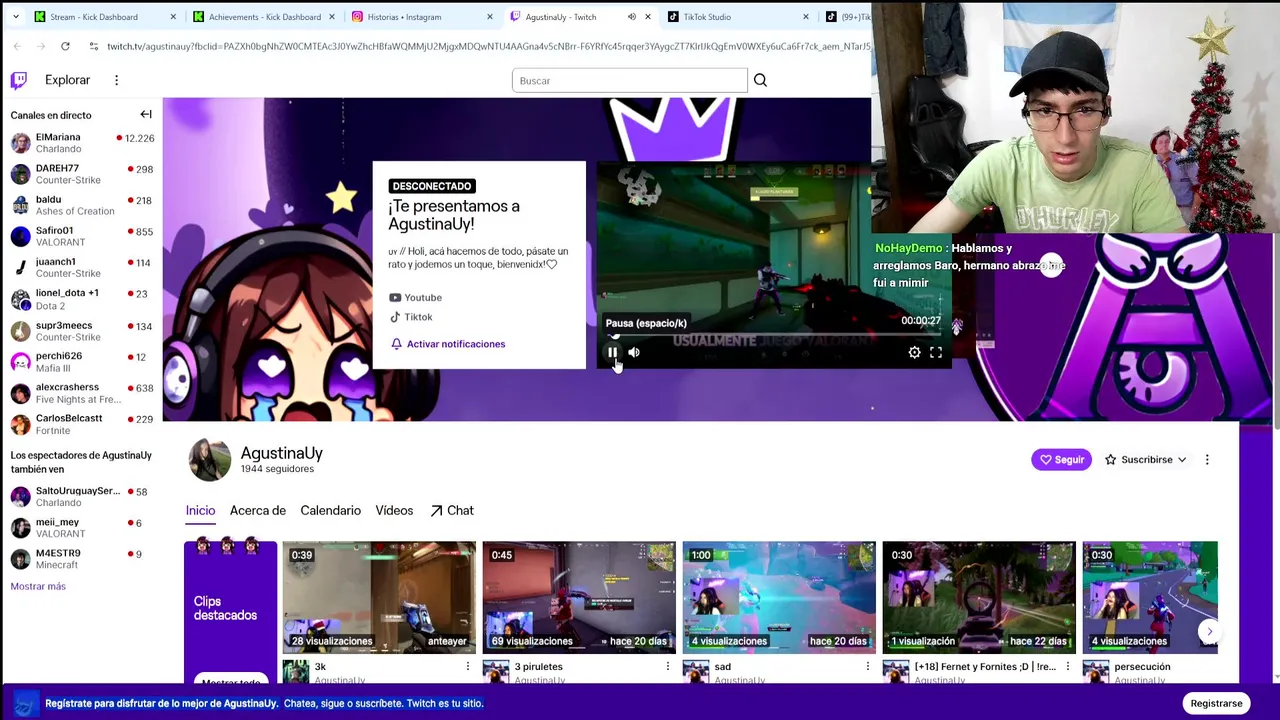The height and width of the screenshot is (720, 1280).
Task: Mute the video player volume icon
Action: (x=634, y=352)
